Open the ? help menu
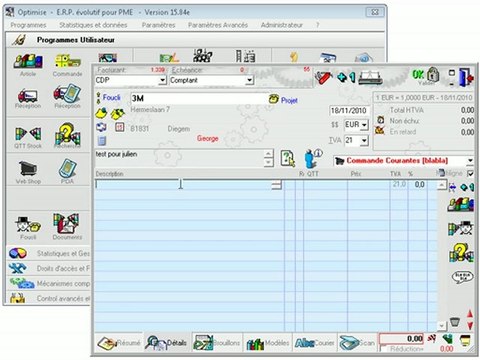The width and height of the screenshot is (480, 360). pos(318,25)
